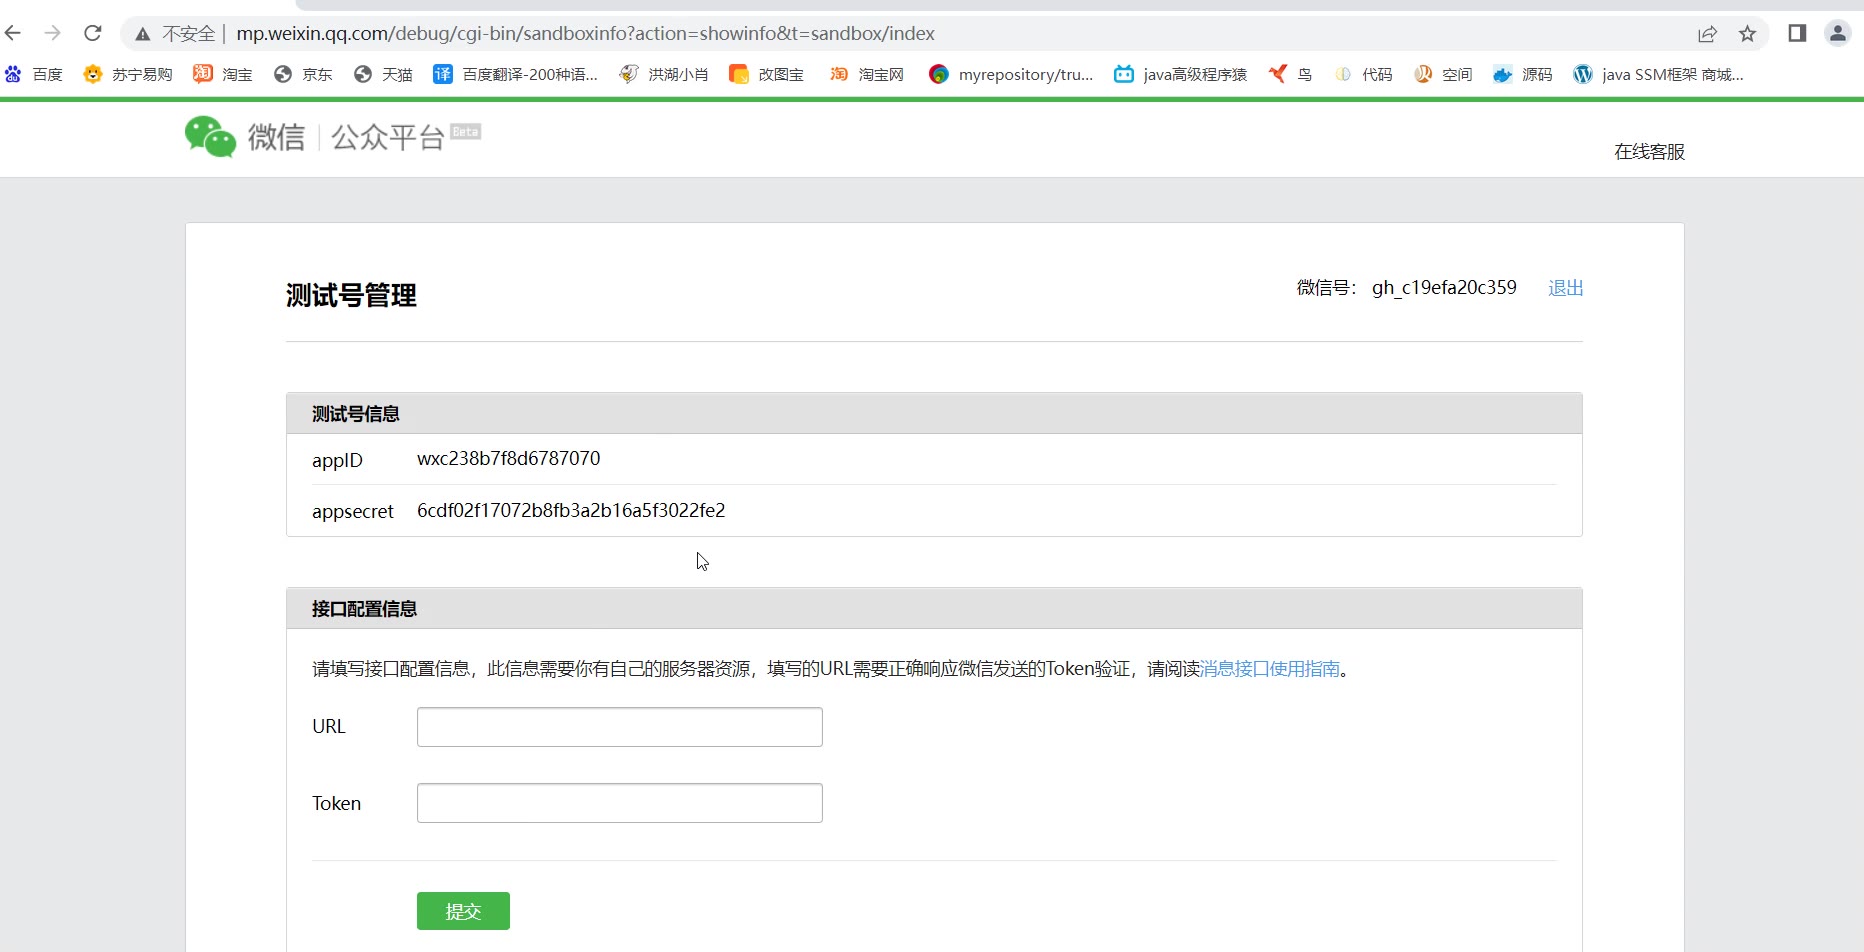Focus the Token input field
The height and width of the screenshot is (952, 1864).
point(620,803)
